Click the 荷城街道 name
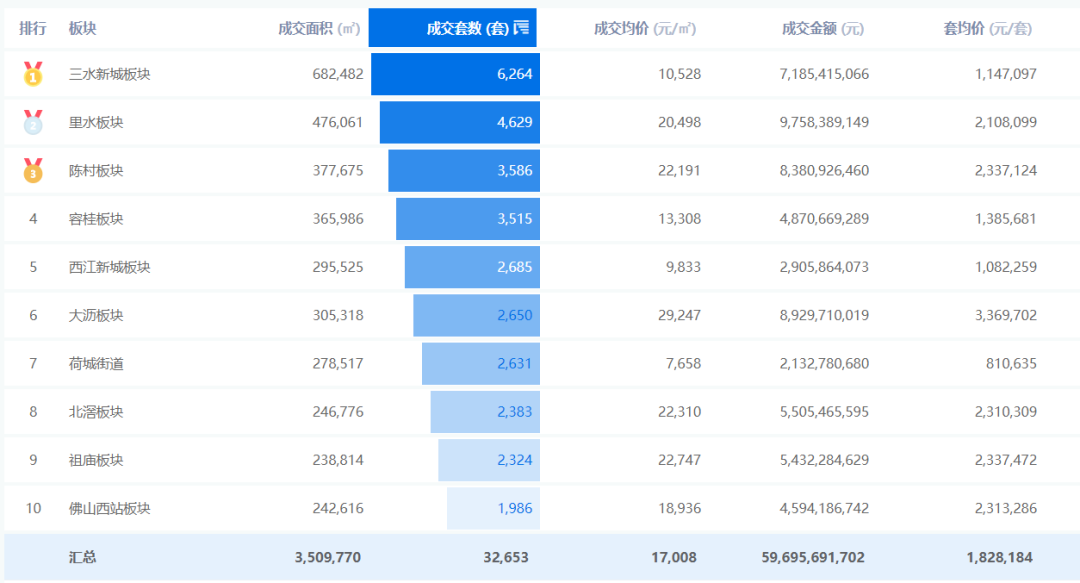The width and height of the screenshot is (1080, 583). [x=96, y=364]
